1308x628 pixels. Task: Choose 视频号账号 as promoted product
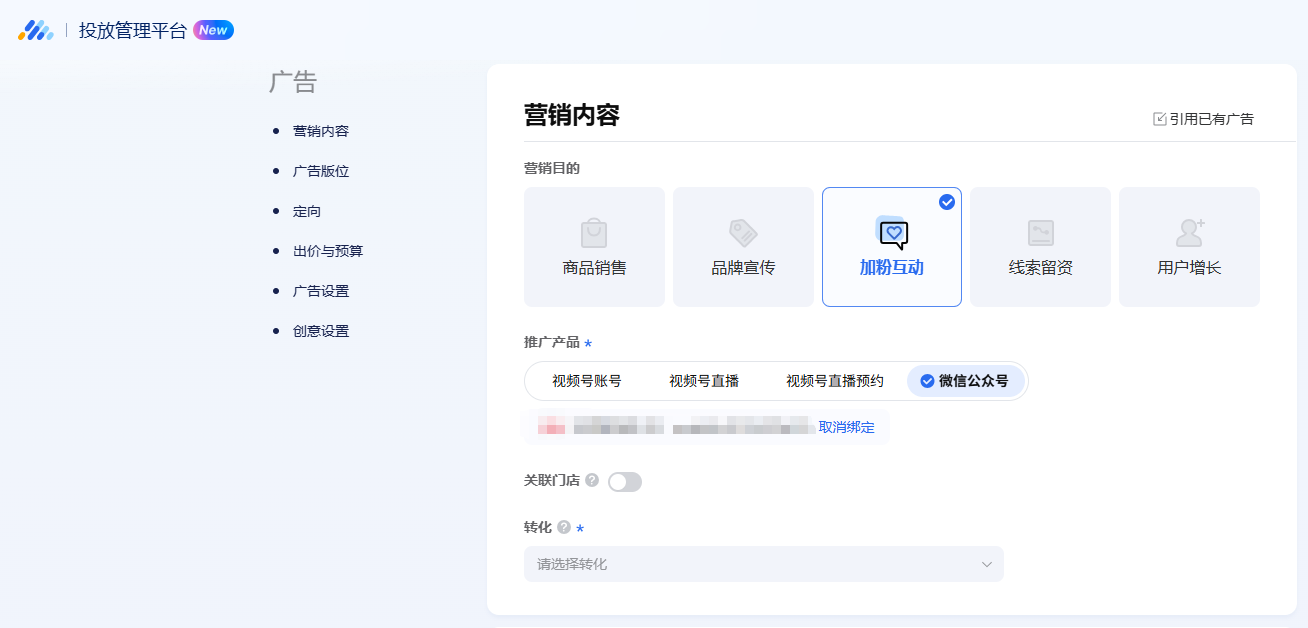(587, 381)
